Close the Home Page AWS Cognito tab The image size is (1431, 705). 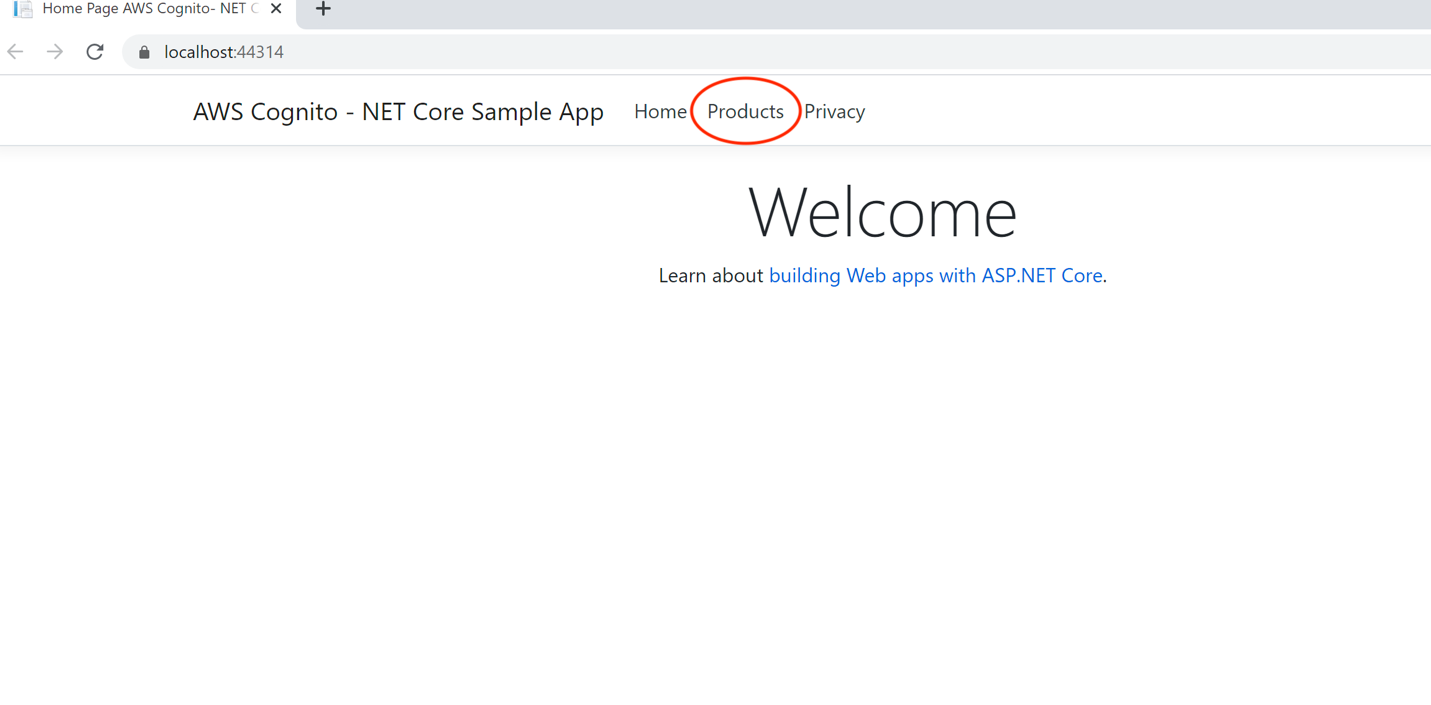(x=276, y=8)
